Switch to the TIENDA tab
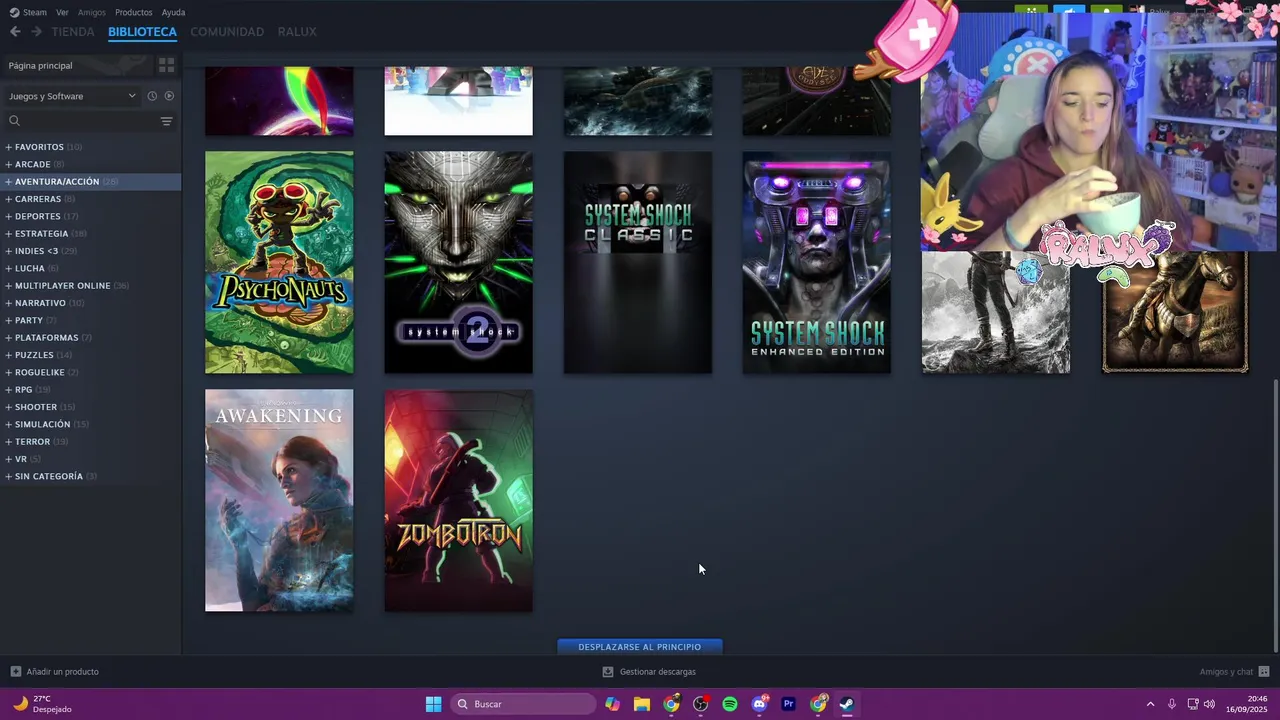1280x720 pixels. coord(73,32)
